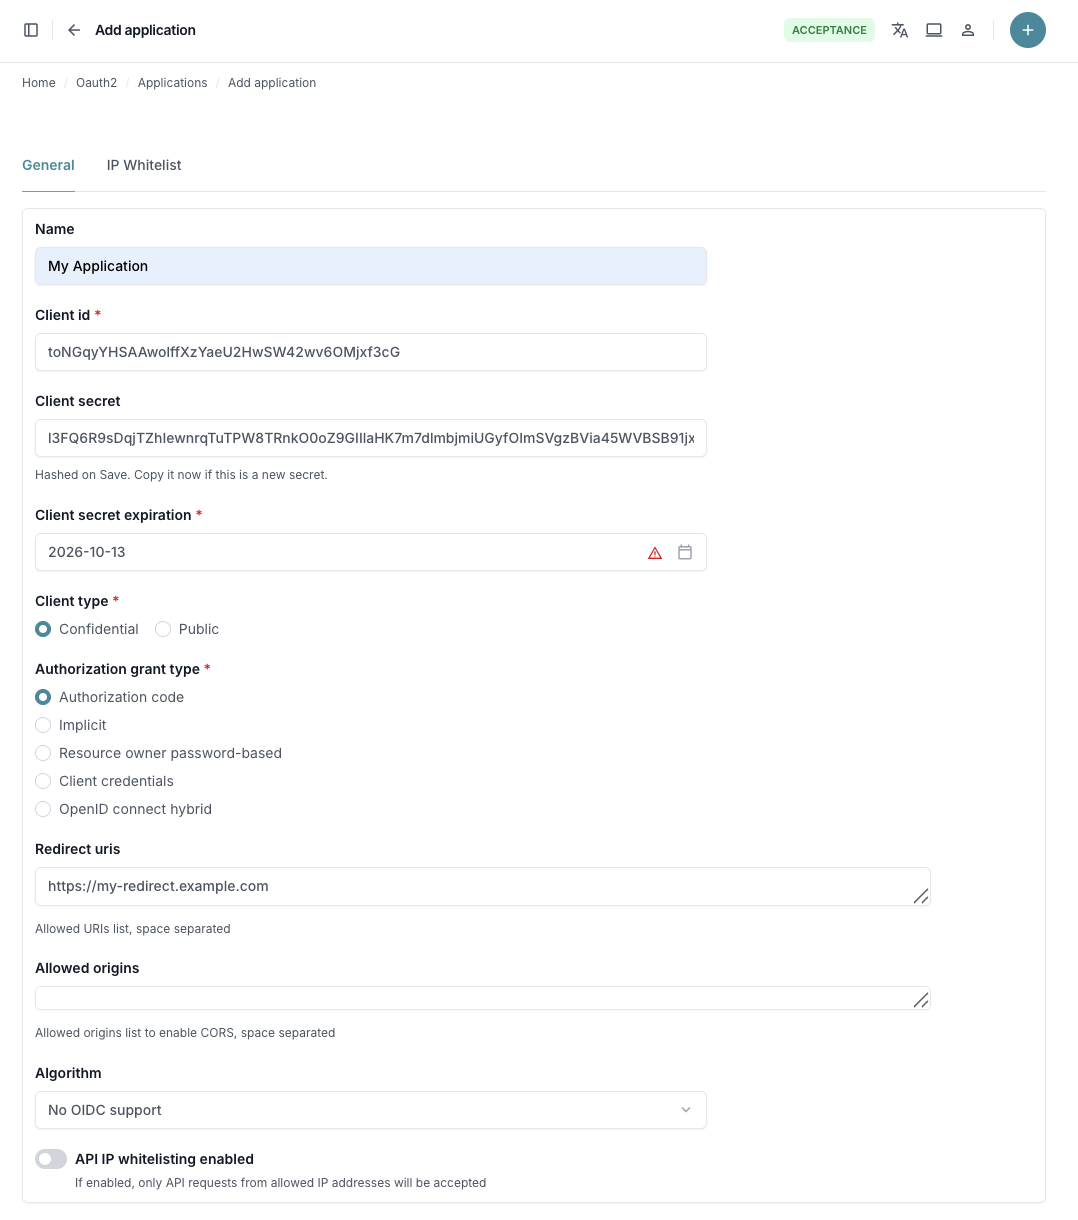Screen dimensions: 1078x1220
Task: Click the display/monitor icon in the header
Action: [934, 30]
